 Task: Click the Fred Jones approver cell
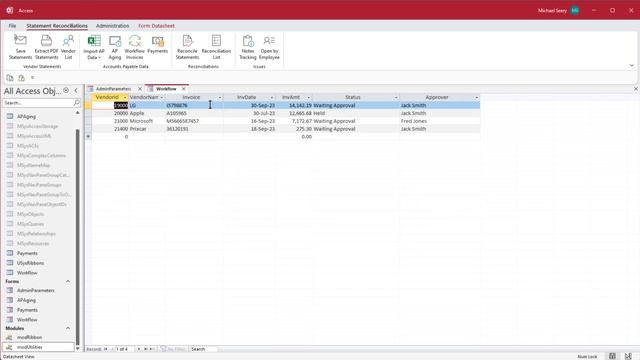point(440,121)
